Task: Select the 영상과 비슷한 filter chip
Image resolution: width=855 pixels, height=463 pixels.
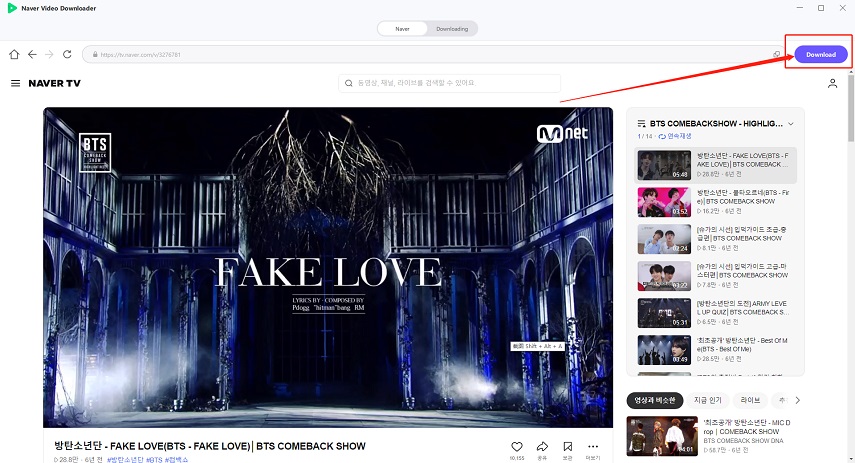Action: pos(654,400)
